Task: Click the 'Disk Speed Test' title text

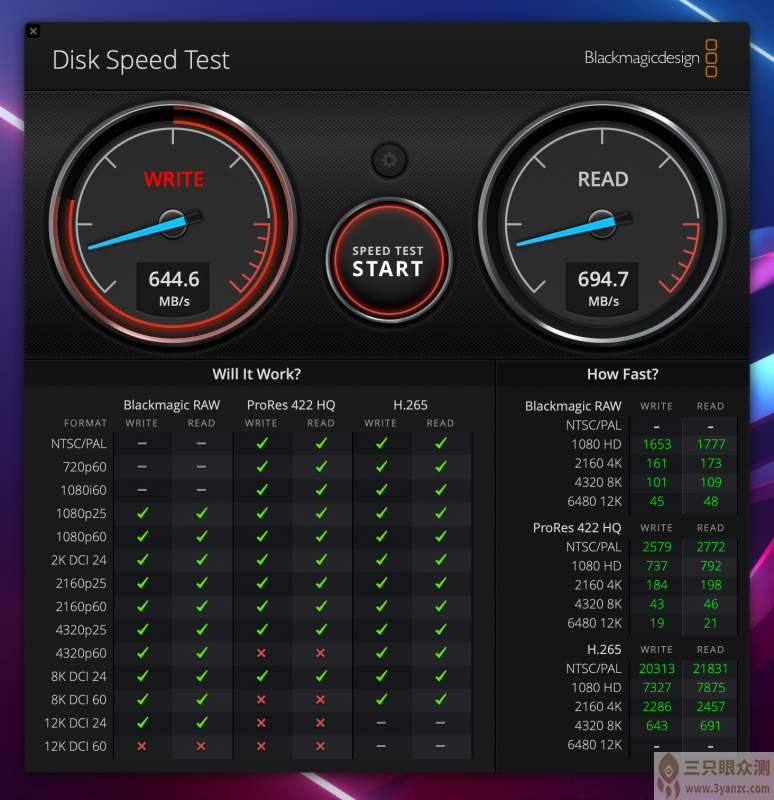Action: (x=141, y=60)
